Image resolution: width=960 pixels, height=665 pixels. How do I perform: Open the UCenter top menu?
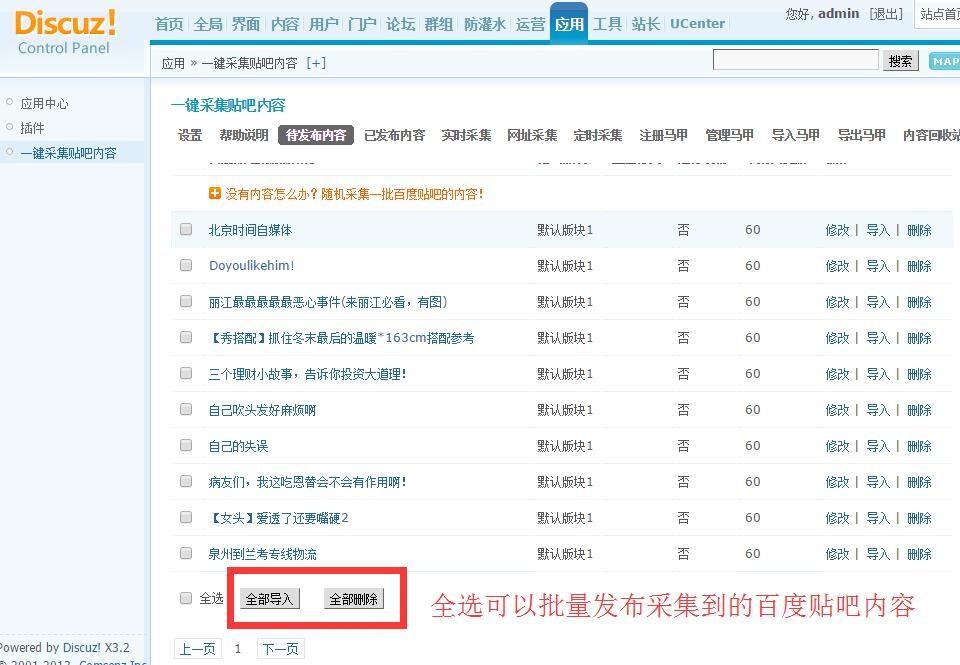697,24
